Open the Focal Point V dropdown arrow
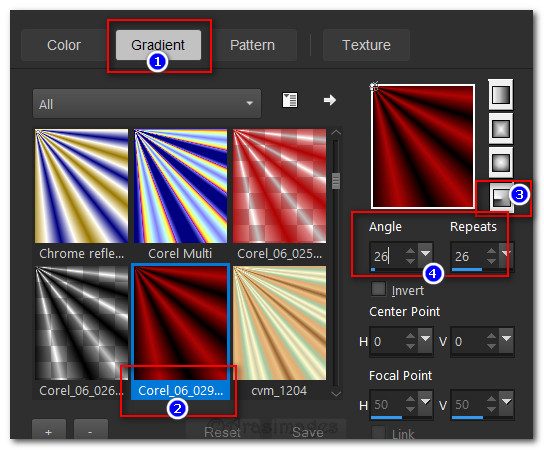This screenshot has width=544, height=450. (506, 404)
